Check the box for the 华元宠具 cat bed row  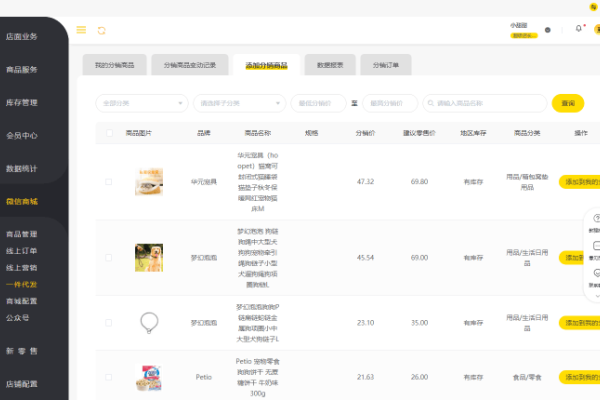(109, 182)
